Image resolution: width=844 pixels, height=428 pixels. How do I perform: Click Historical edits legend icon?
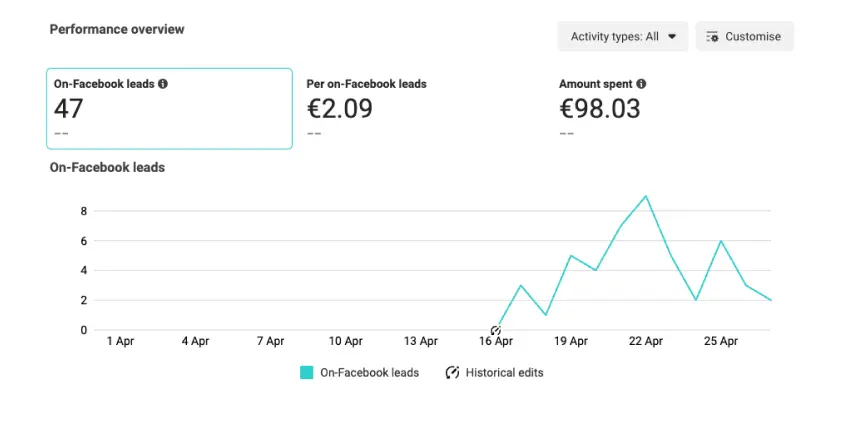(x=452, y=372)
